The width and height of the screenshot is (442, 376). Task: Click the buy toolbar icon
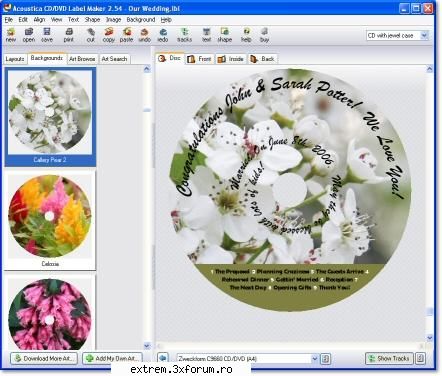tap(264, 35)
